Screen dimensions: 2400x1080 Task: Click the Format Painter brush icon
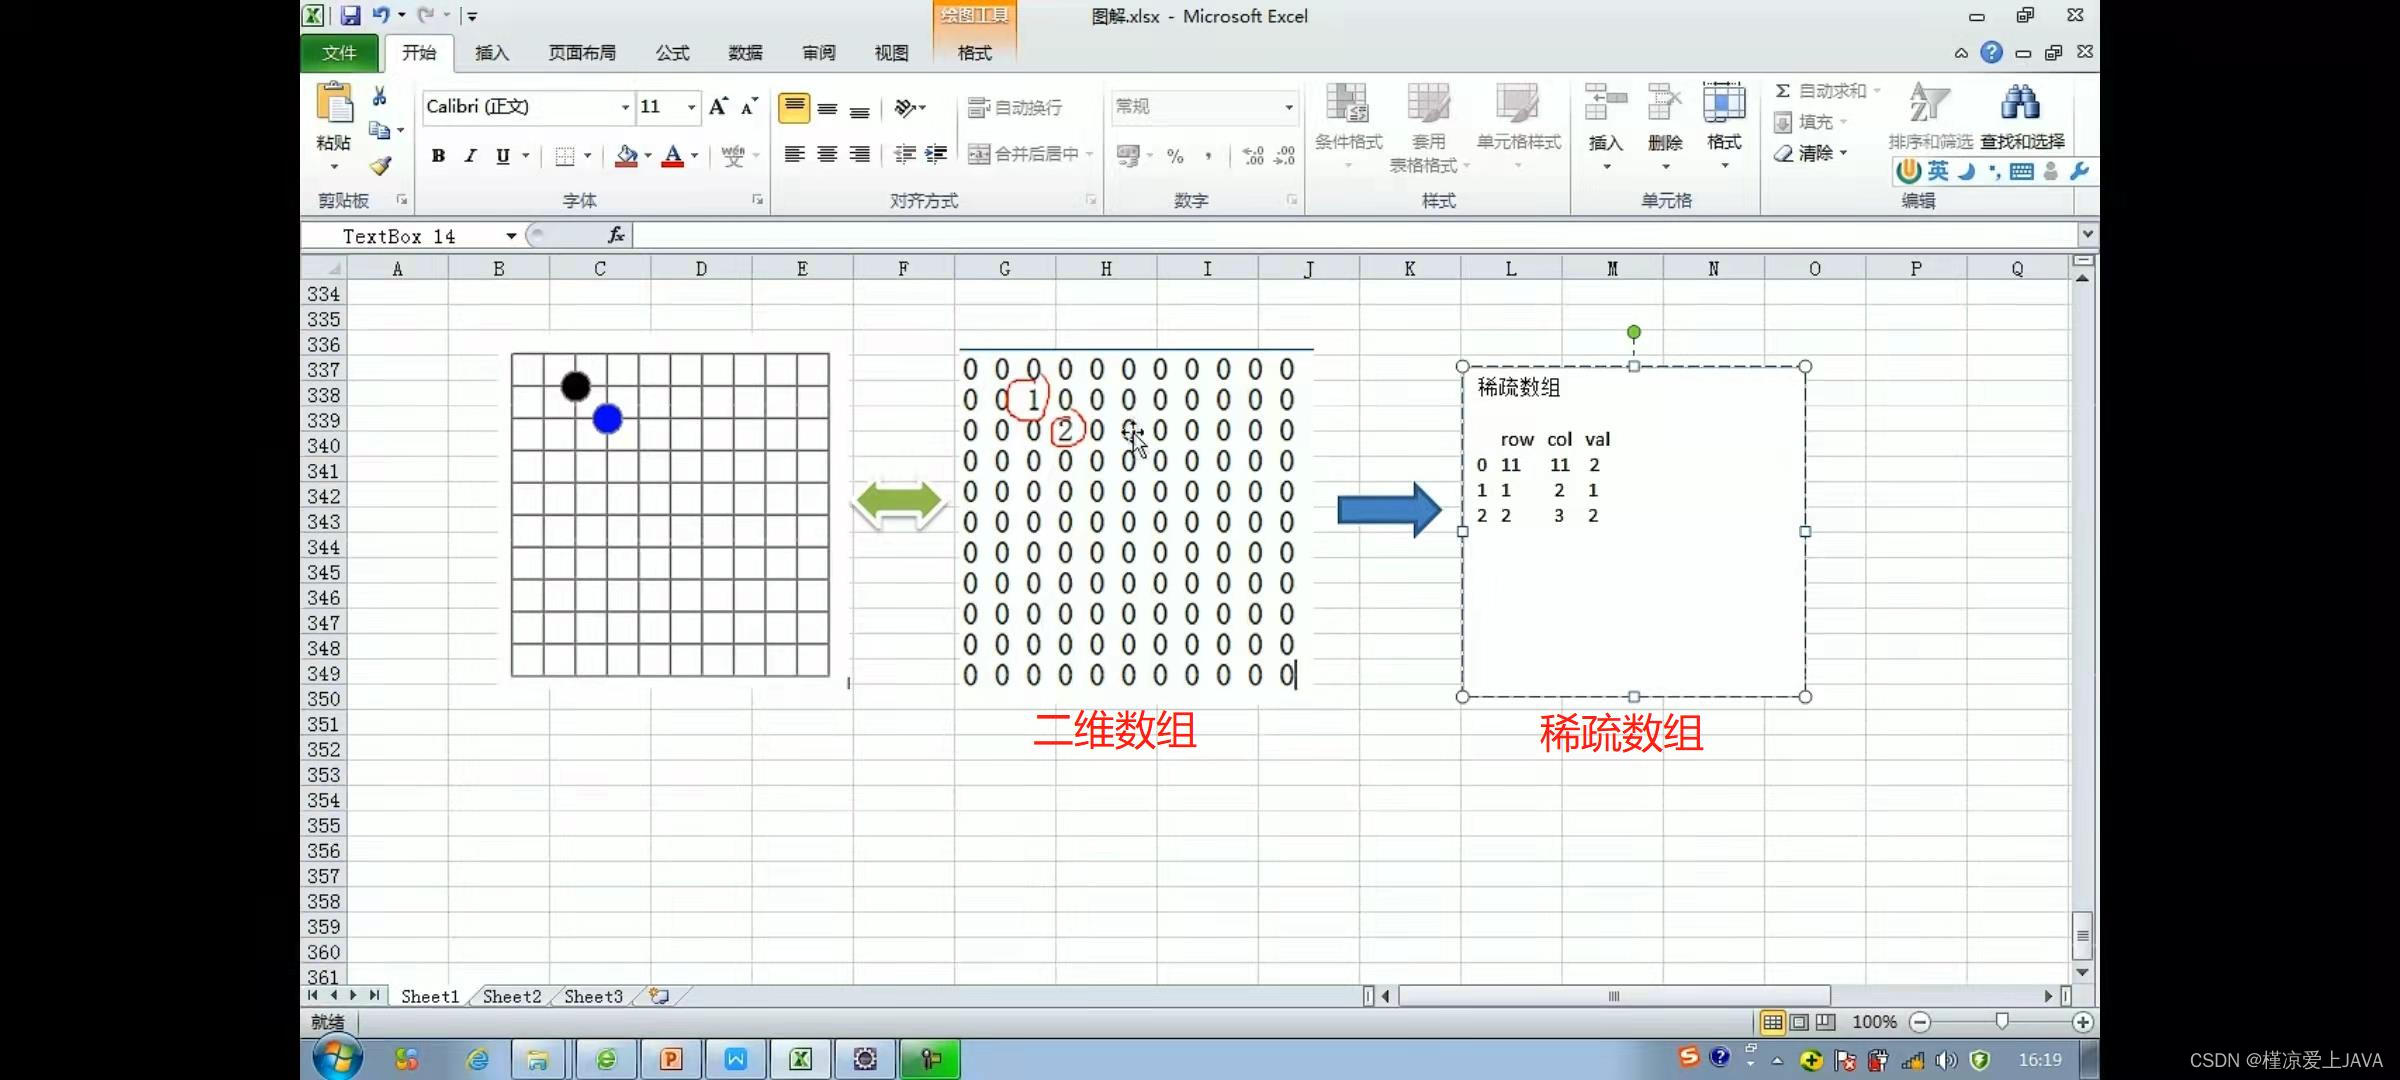pyautogui.click(x=380, y=166)
